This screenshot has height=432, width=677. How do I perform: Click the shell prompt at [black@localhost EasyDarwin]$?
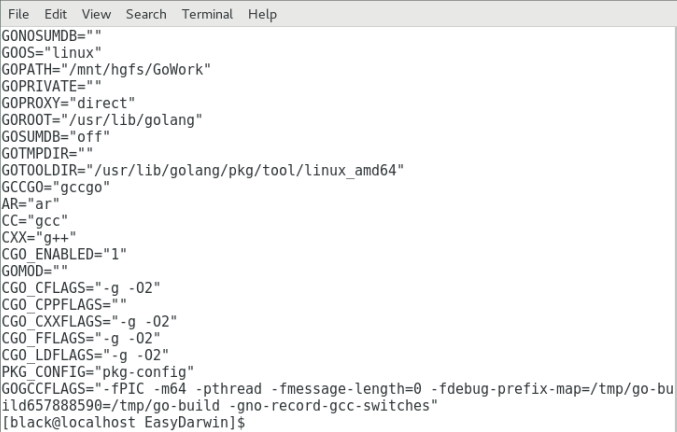124,423
